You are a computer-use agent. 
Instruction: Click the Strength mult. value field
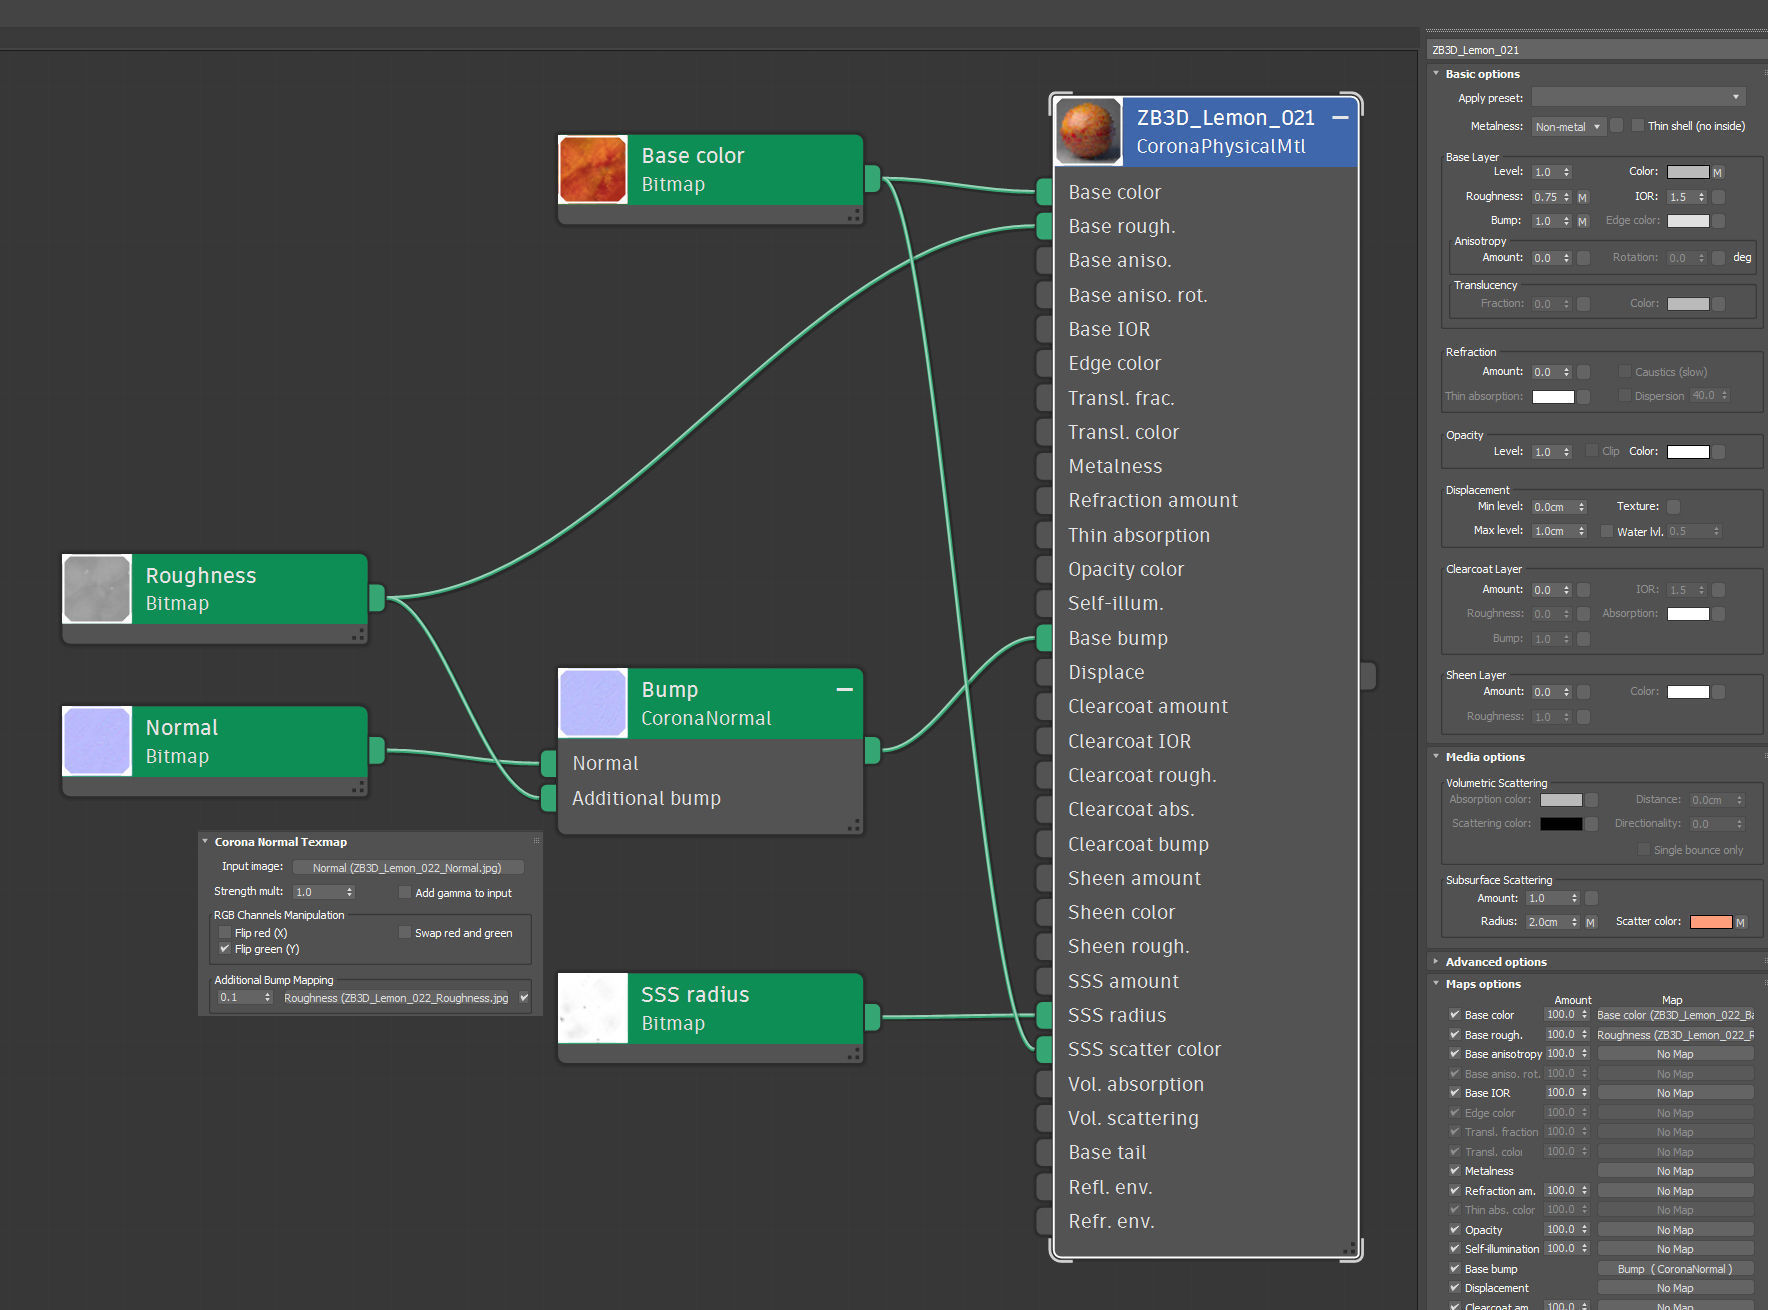click(x=318, y=892)
